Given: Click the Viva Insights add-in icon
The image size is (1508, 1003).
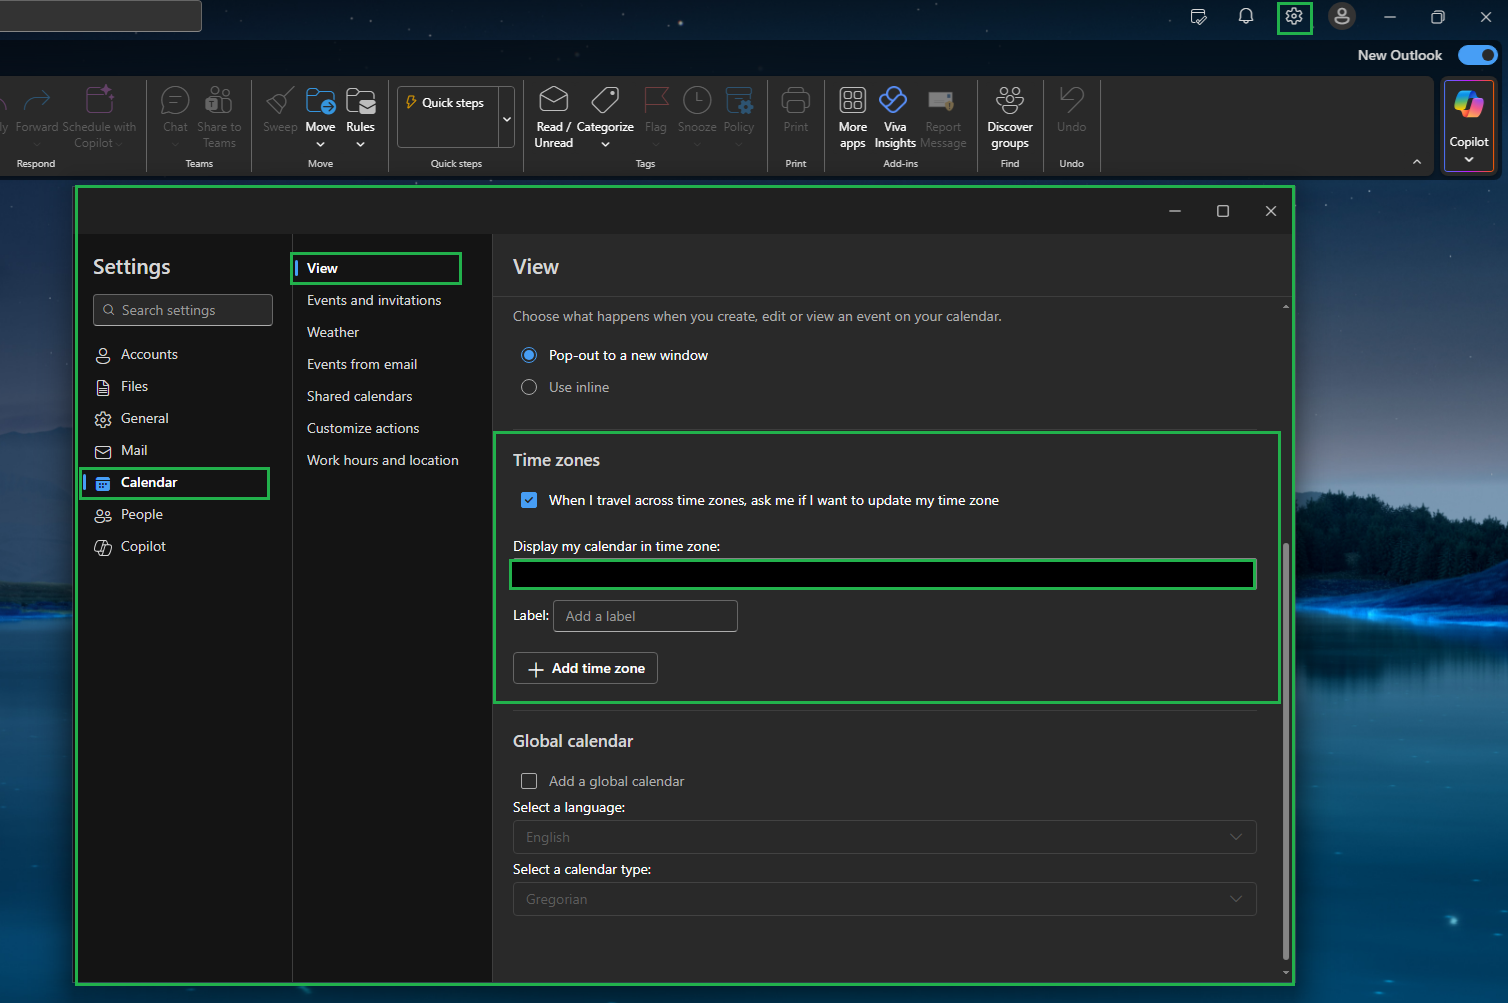Looking at the screenshot, I should click(x=893, y=101).
